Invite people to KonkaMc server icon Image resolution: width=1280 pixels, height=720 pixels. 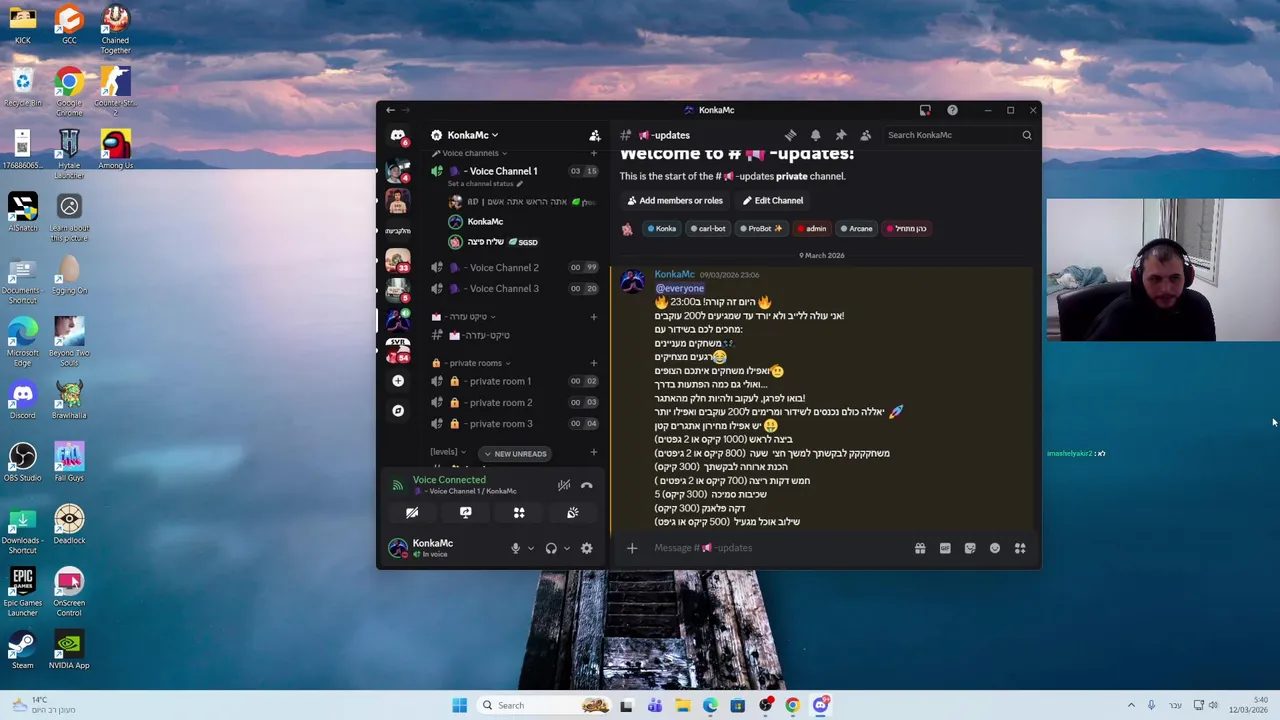595,135
